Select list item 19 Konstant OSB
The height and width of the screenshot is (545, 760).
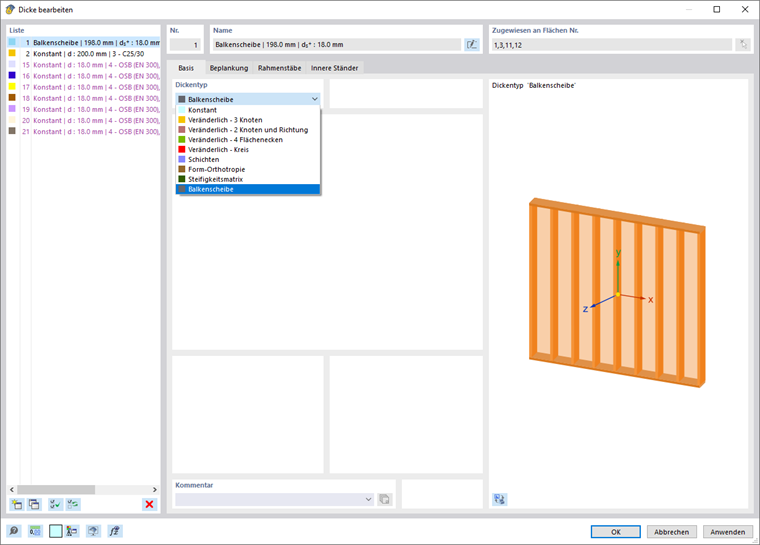84,110
